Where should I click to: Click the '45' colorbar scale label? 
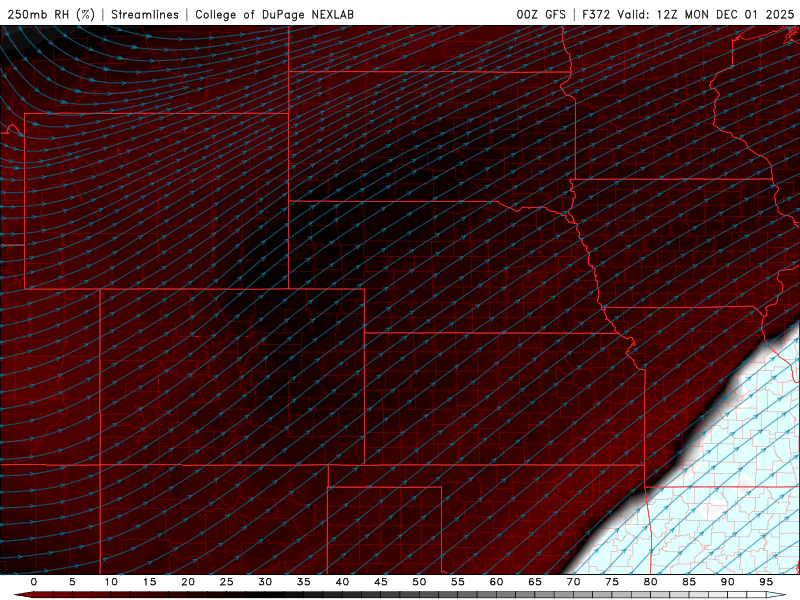point(380,582)
